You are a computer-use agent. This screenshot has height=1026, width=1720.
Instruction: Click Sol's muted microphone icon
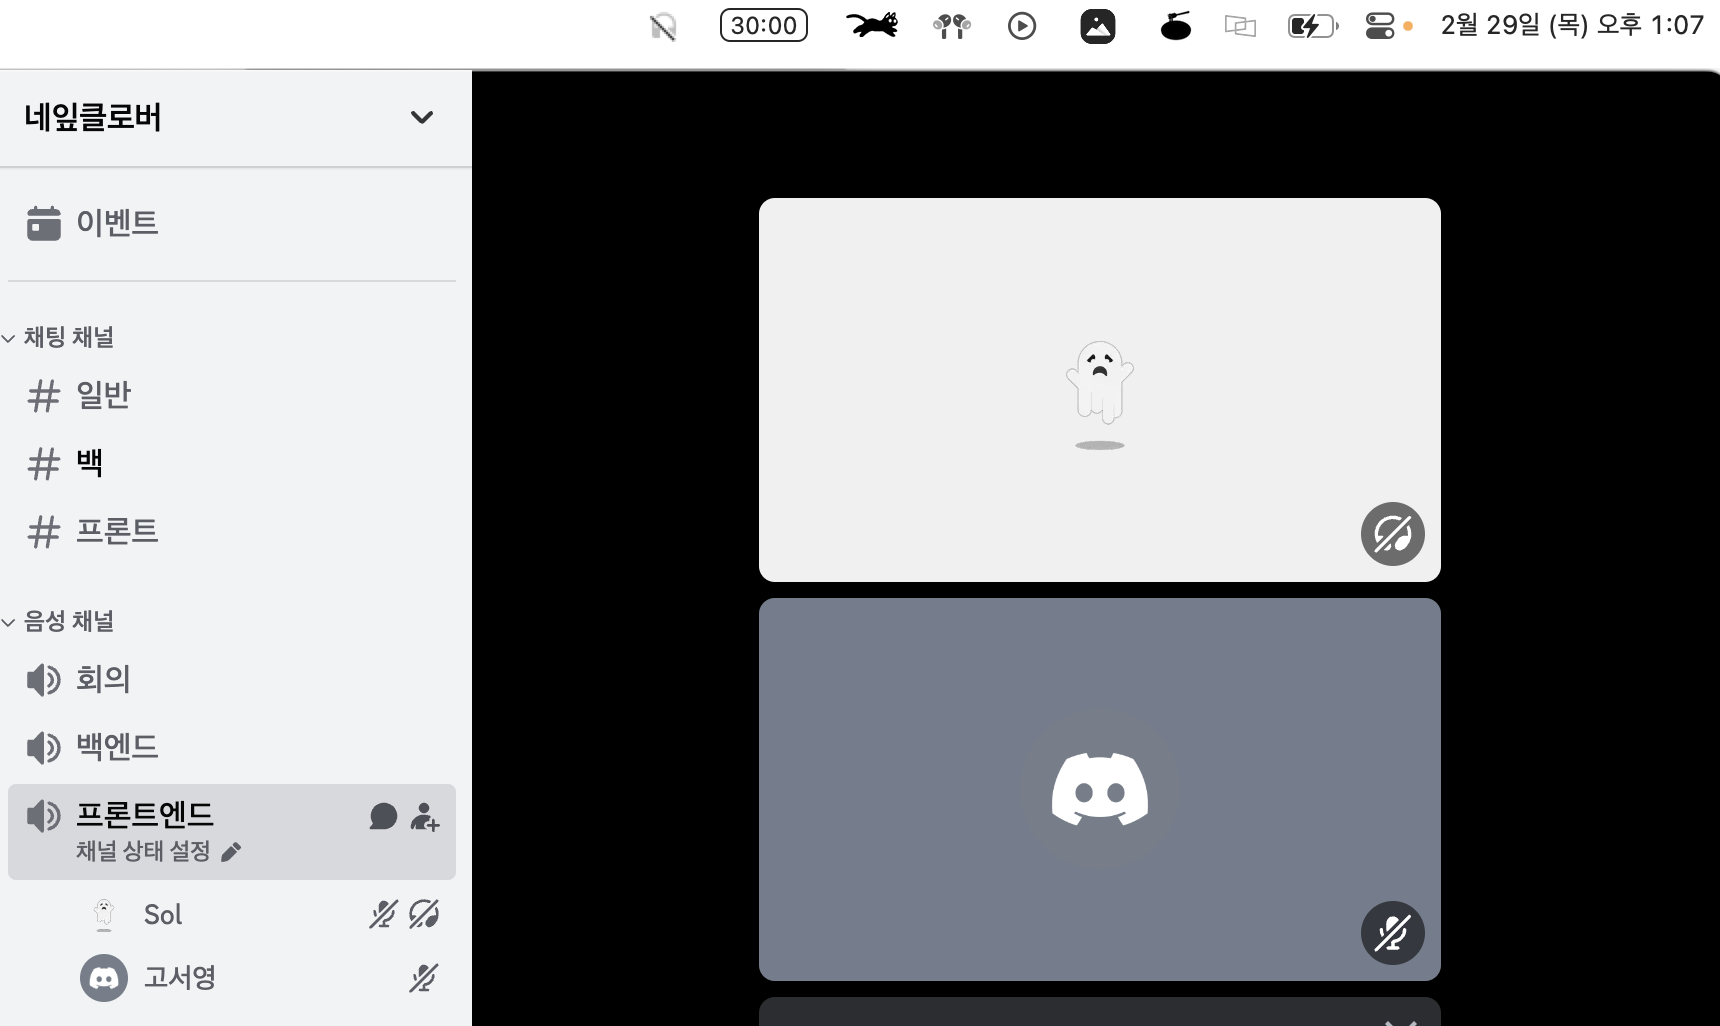pyautogui.click(x=383, y=915)
